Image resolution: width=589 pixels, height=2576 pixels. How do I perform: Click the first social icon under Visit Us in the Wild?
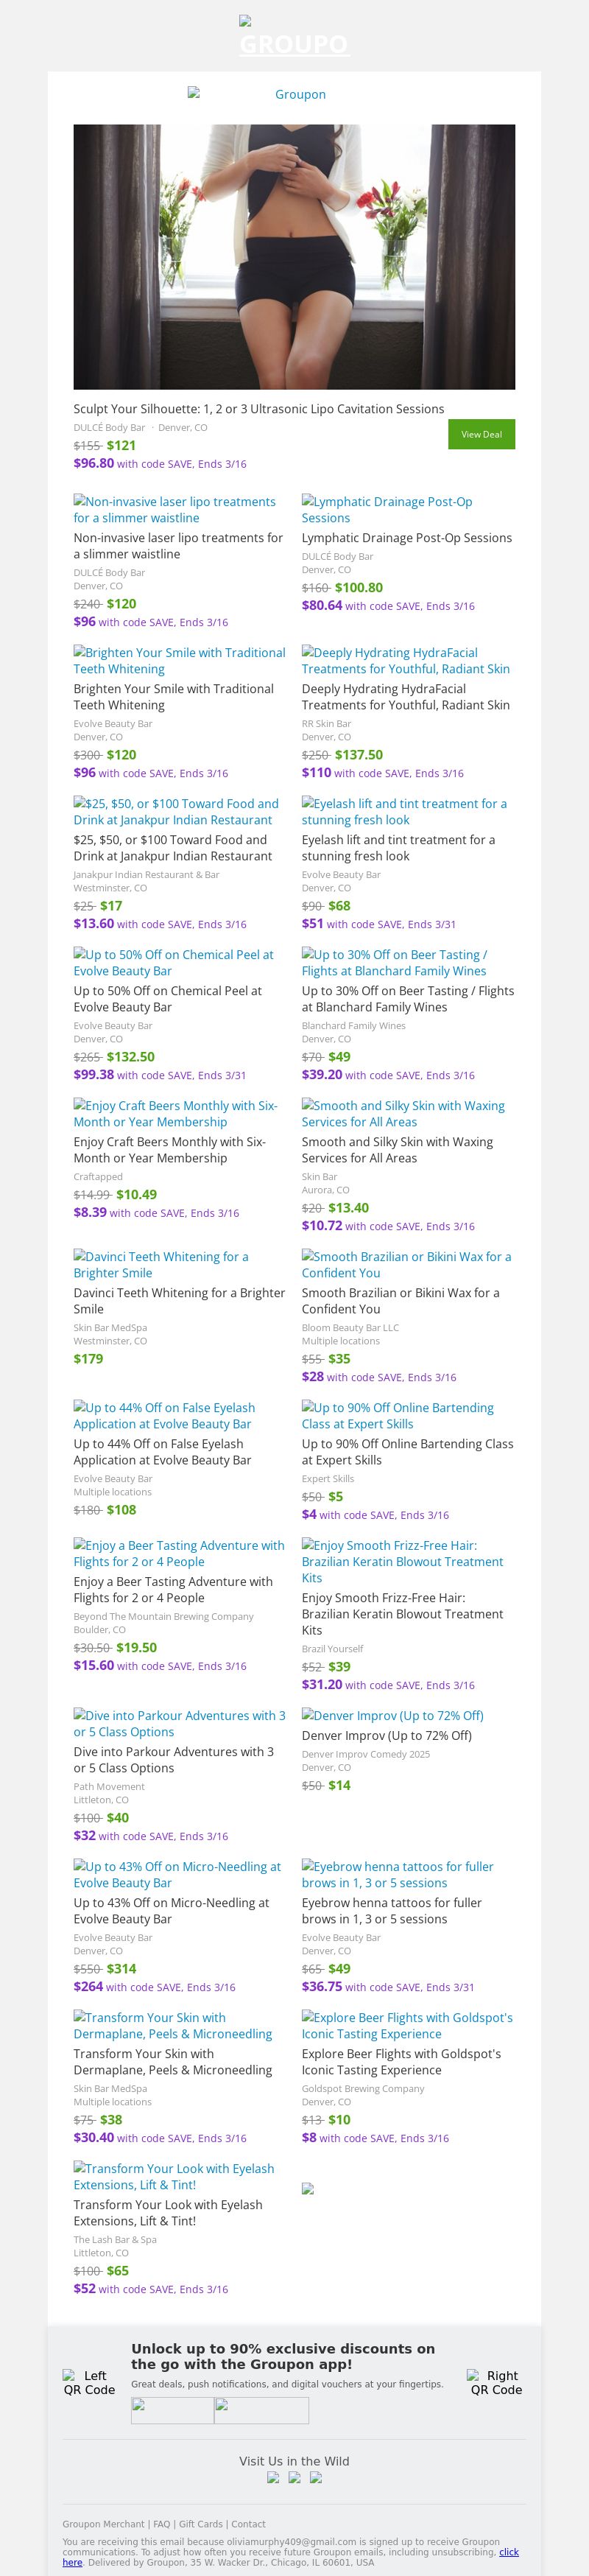pyautogui.click(x=273, y=2477)
